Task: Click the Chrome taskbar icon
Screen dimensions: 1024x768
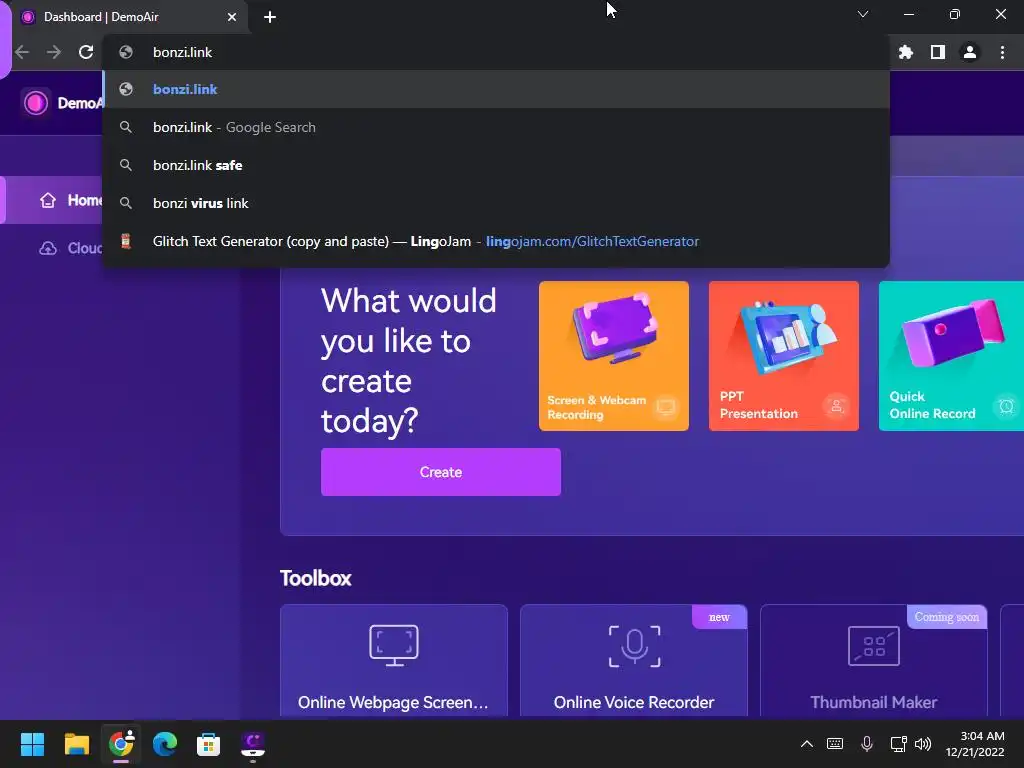Action: pos(121,744)
